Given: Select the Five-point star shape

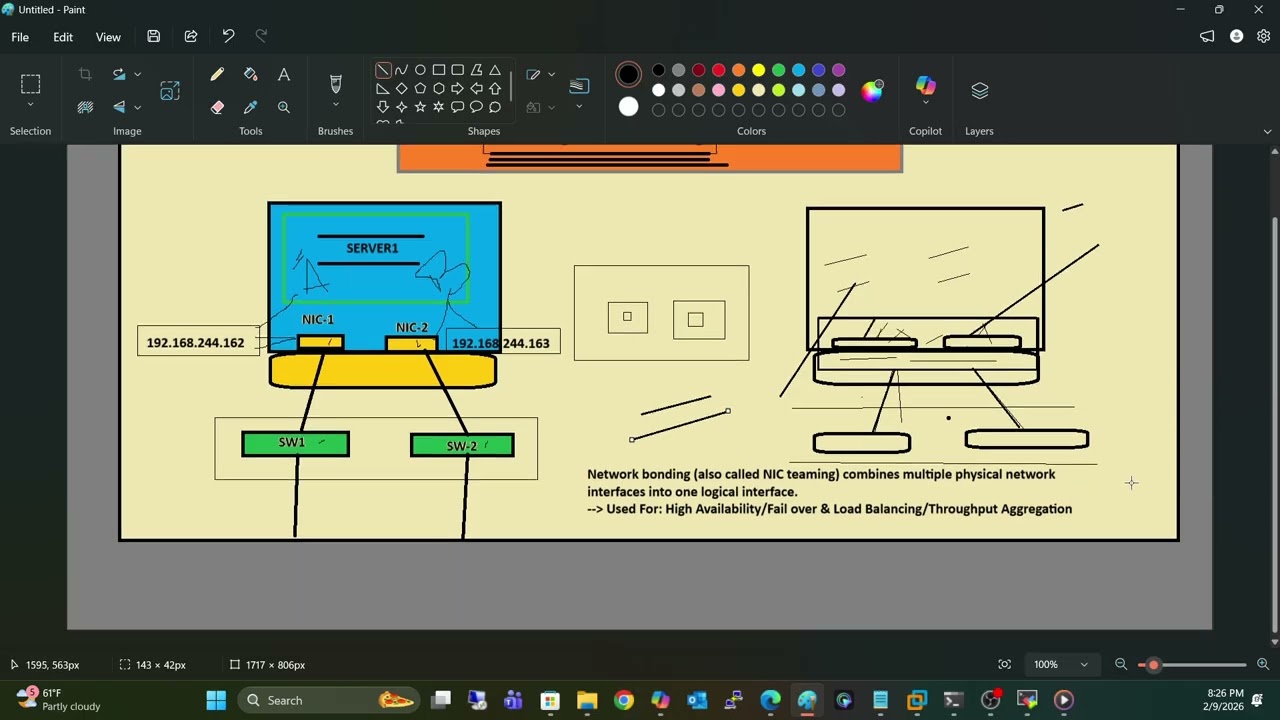Looking at the screenshot, I should (420, 106).
